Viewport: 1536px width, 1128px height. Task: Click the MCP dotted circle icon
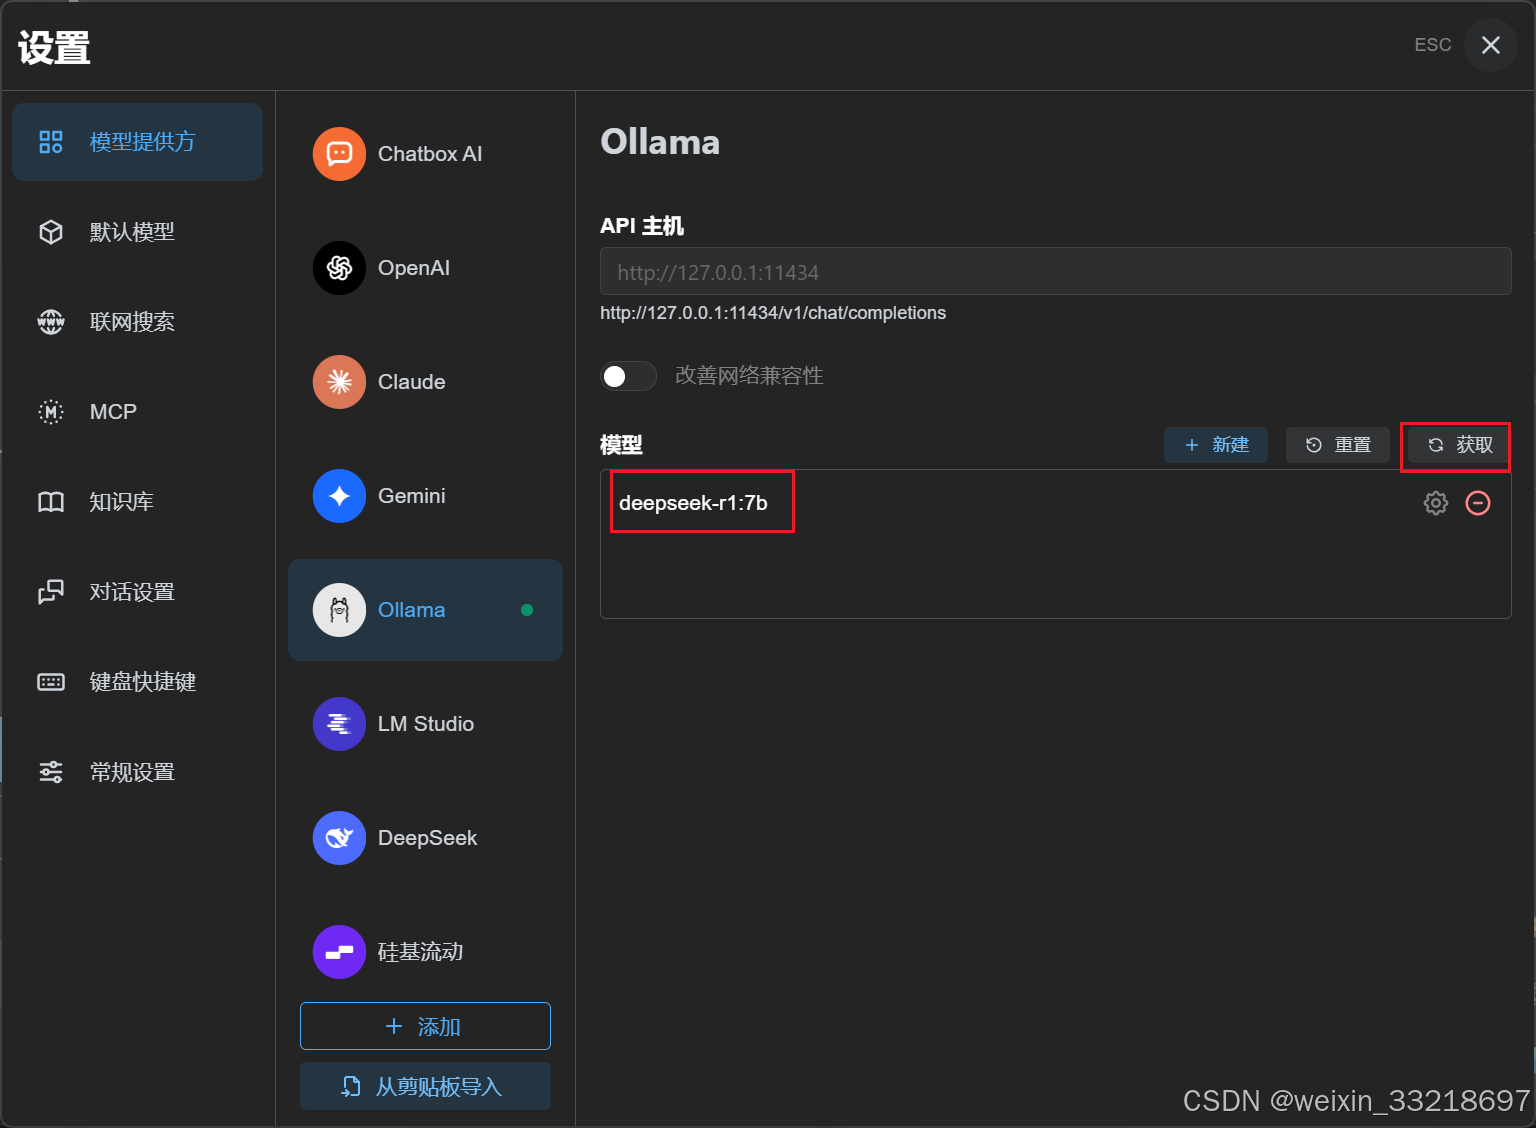pos(51,412)
